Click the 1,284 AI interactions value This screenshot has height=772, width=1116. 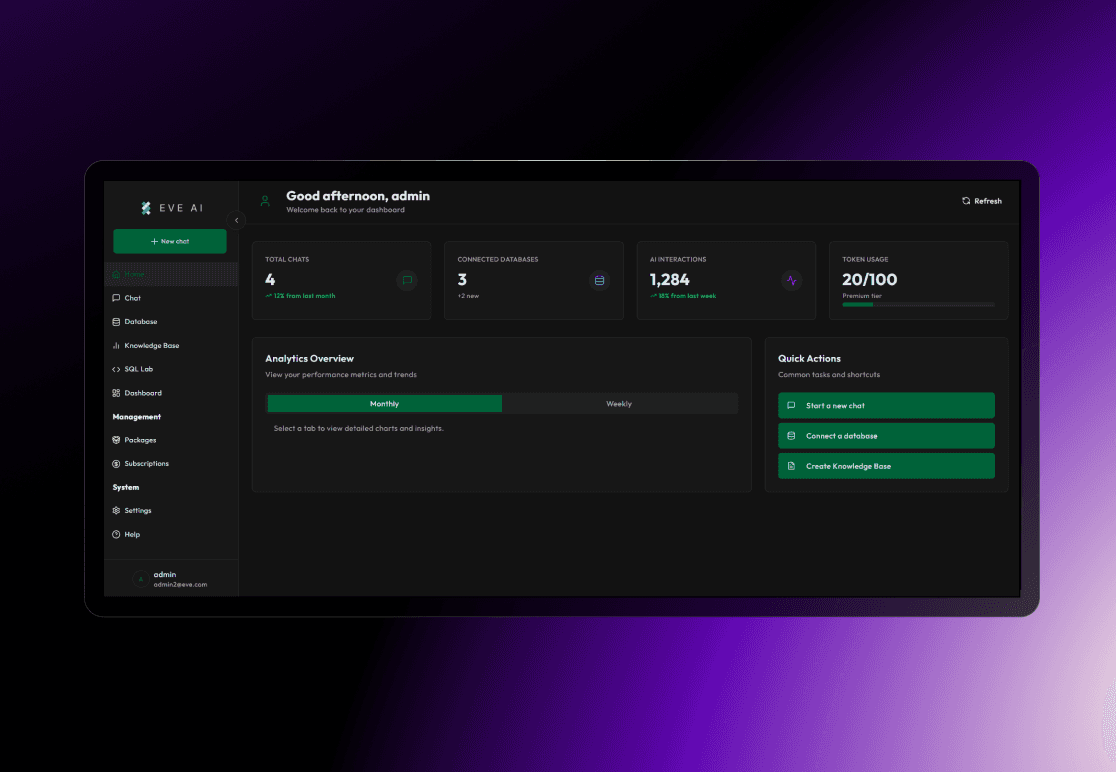pos(670,280)
